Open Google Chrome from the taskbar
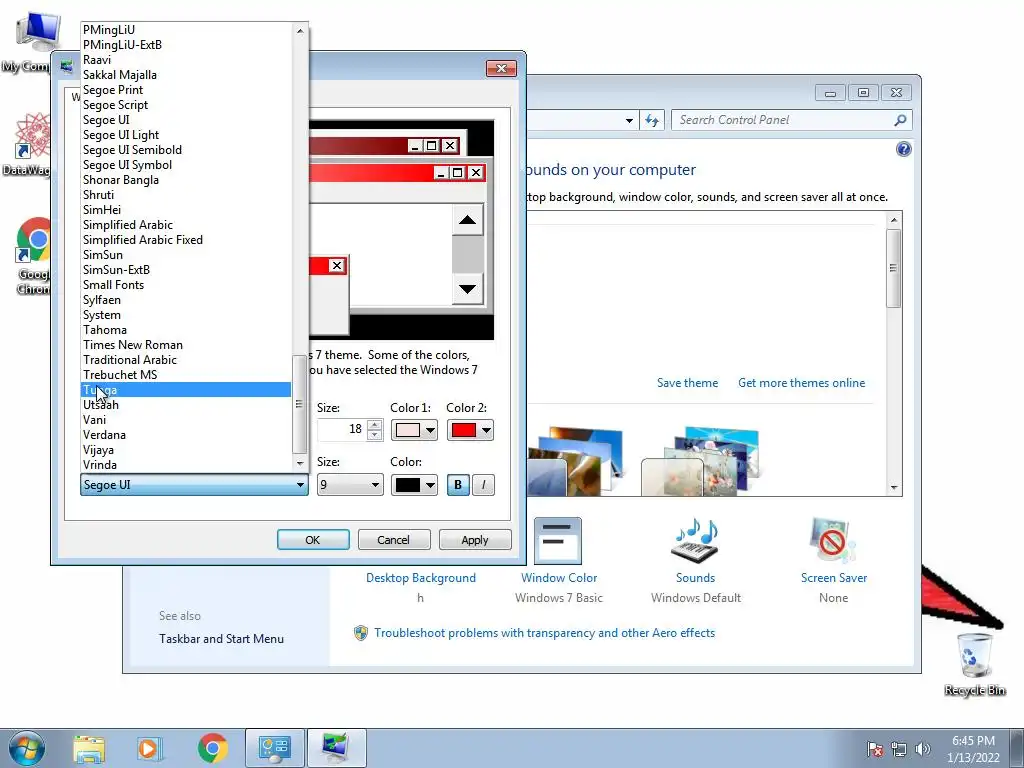Image resolution: width=1024 pixels, height=768 pixels. pyautogui.click(x=212, y=748)
